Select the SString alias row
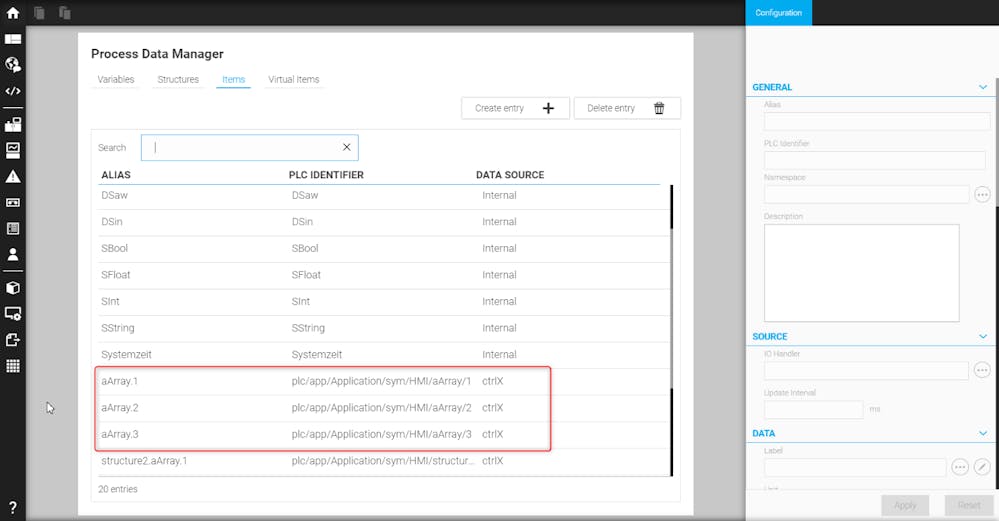Image resolution: width=999 pixels, height=521 pixels. [384, 328]
